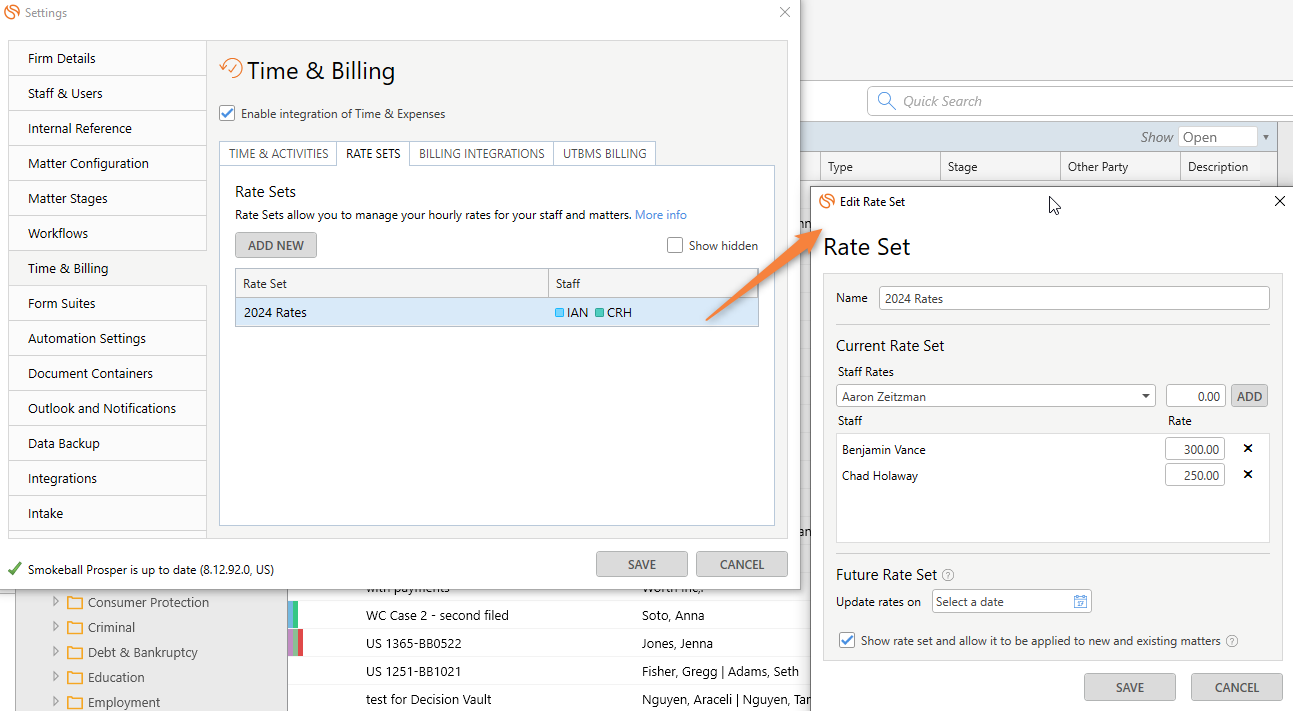Click the help icon beside Future Rate Set
This screenshot has width=1293, height=711.
click(948, 575)
